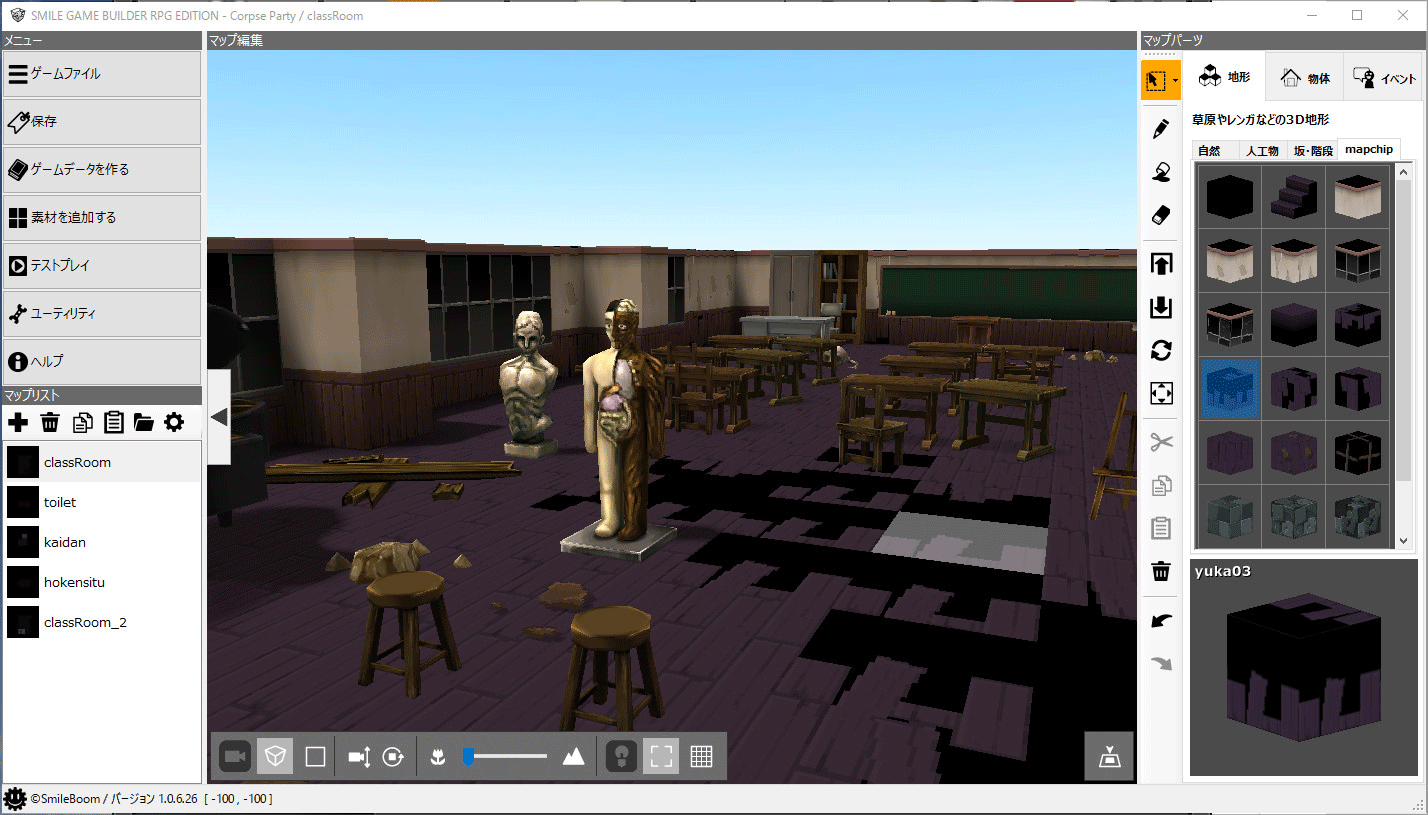Click 素材を追加する button
1428x815 pixels.
pos(102,218)
